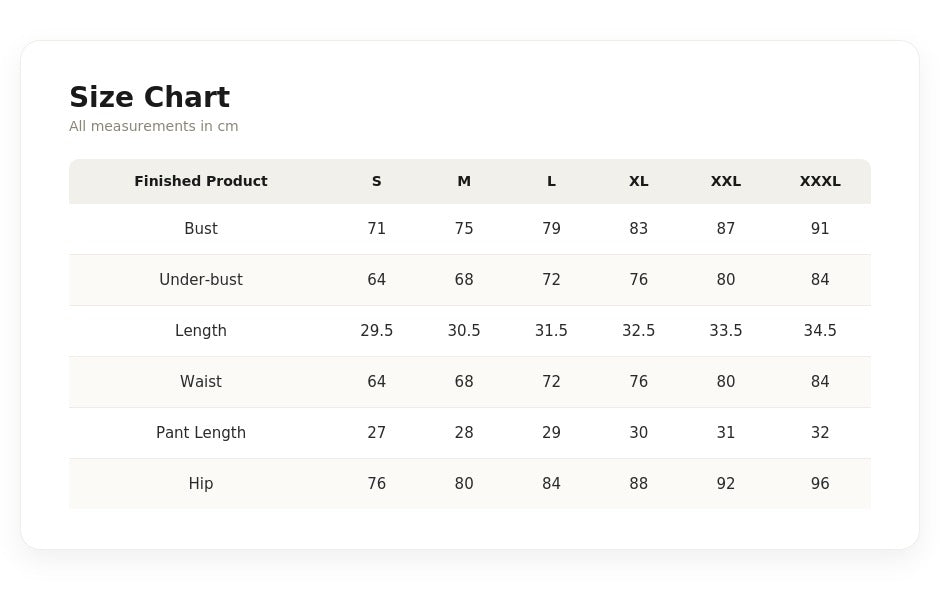Viewport: 940px width, 590px height.
Task: Click the Waist row label
Action: (201, 381)
